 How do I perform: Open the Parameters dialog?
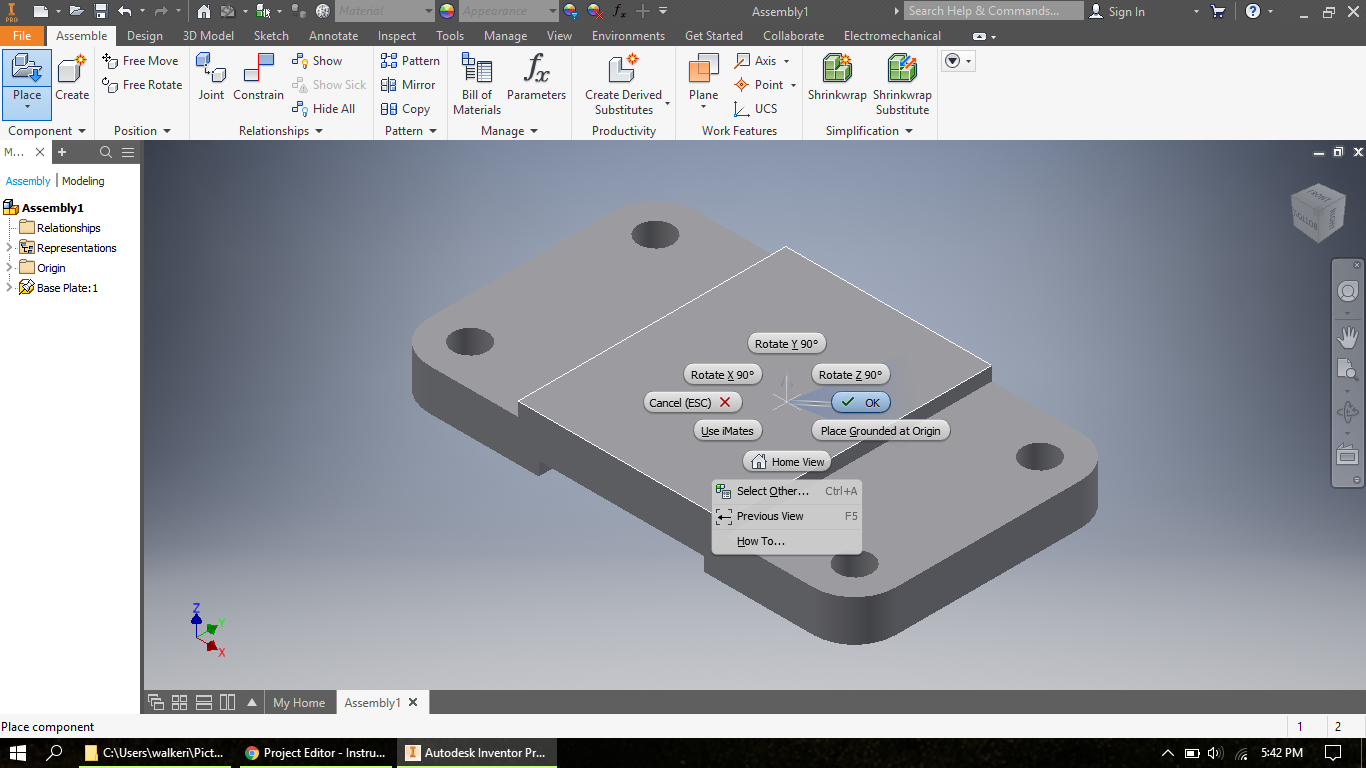[536, 82]
